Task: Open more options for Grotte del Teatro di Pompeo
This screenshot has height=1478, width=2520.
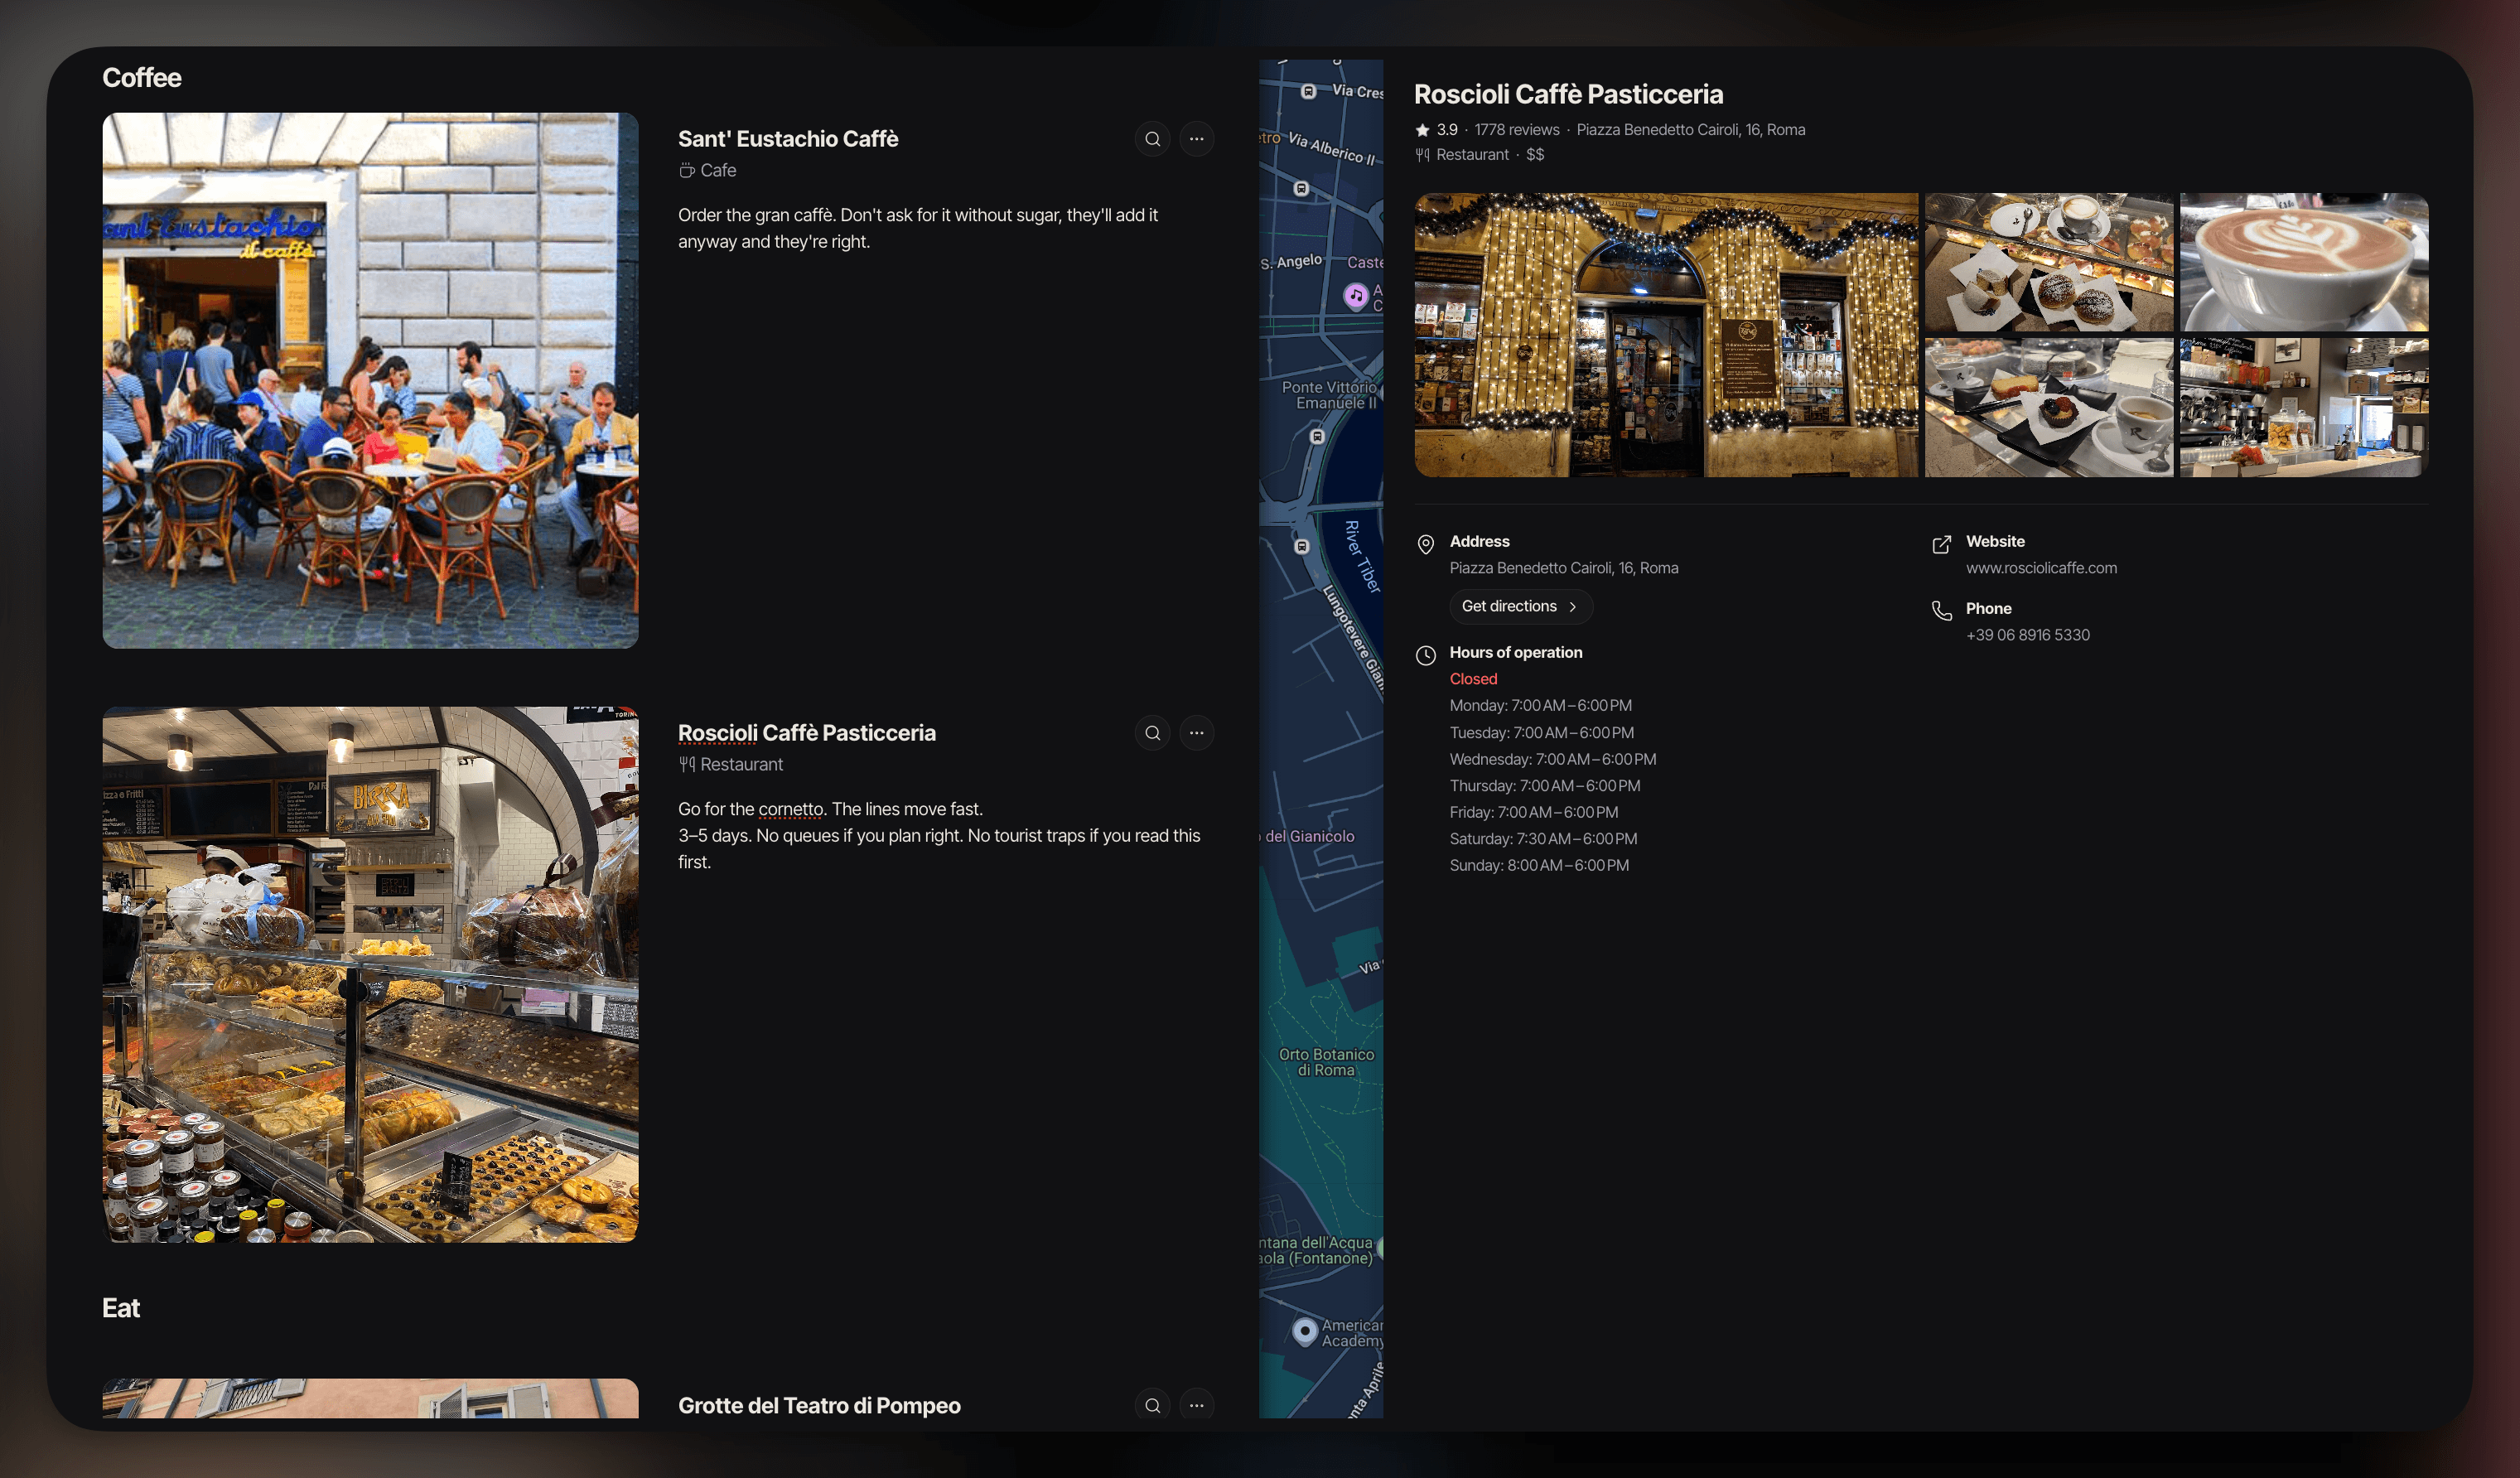Action: (x=1196, y=1405)
